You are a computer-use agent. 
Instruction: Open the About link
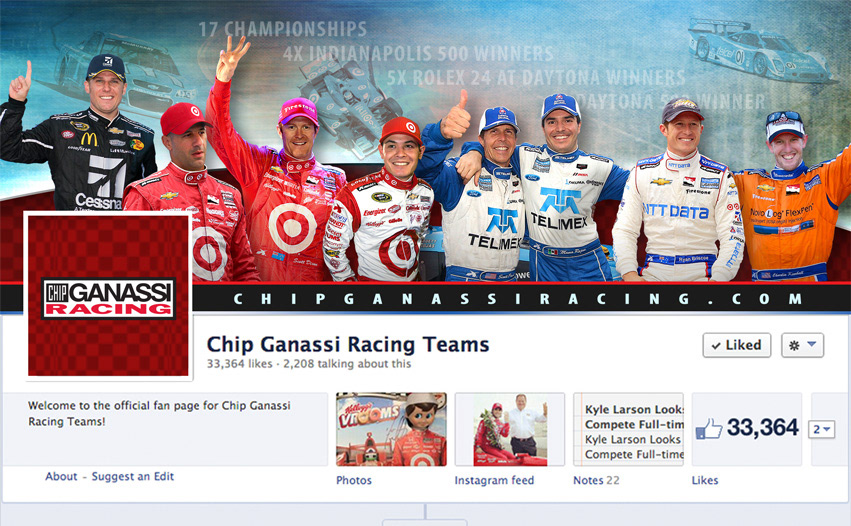61,476
